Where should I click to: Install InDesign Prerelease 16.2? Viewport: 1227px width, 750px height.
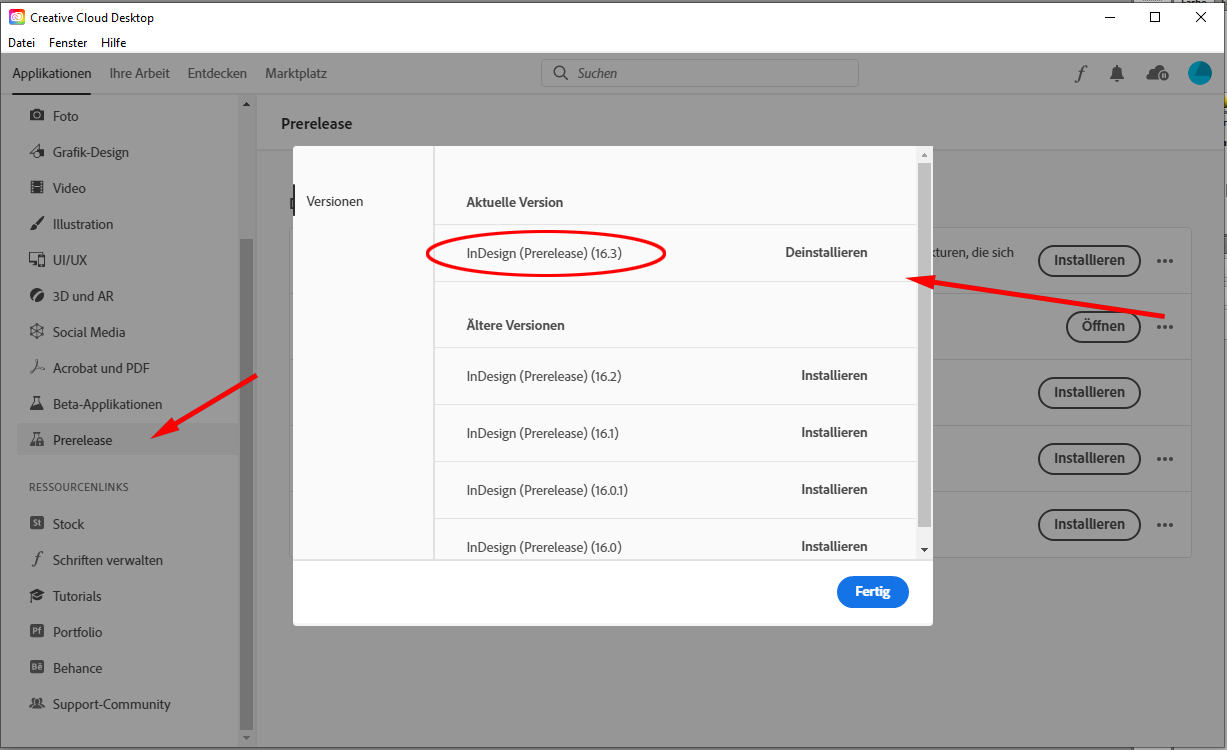coord(834,375)
